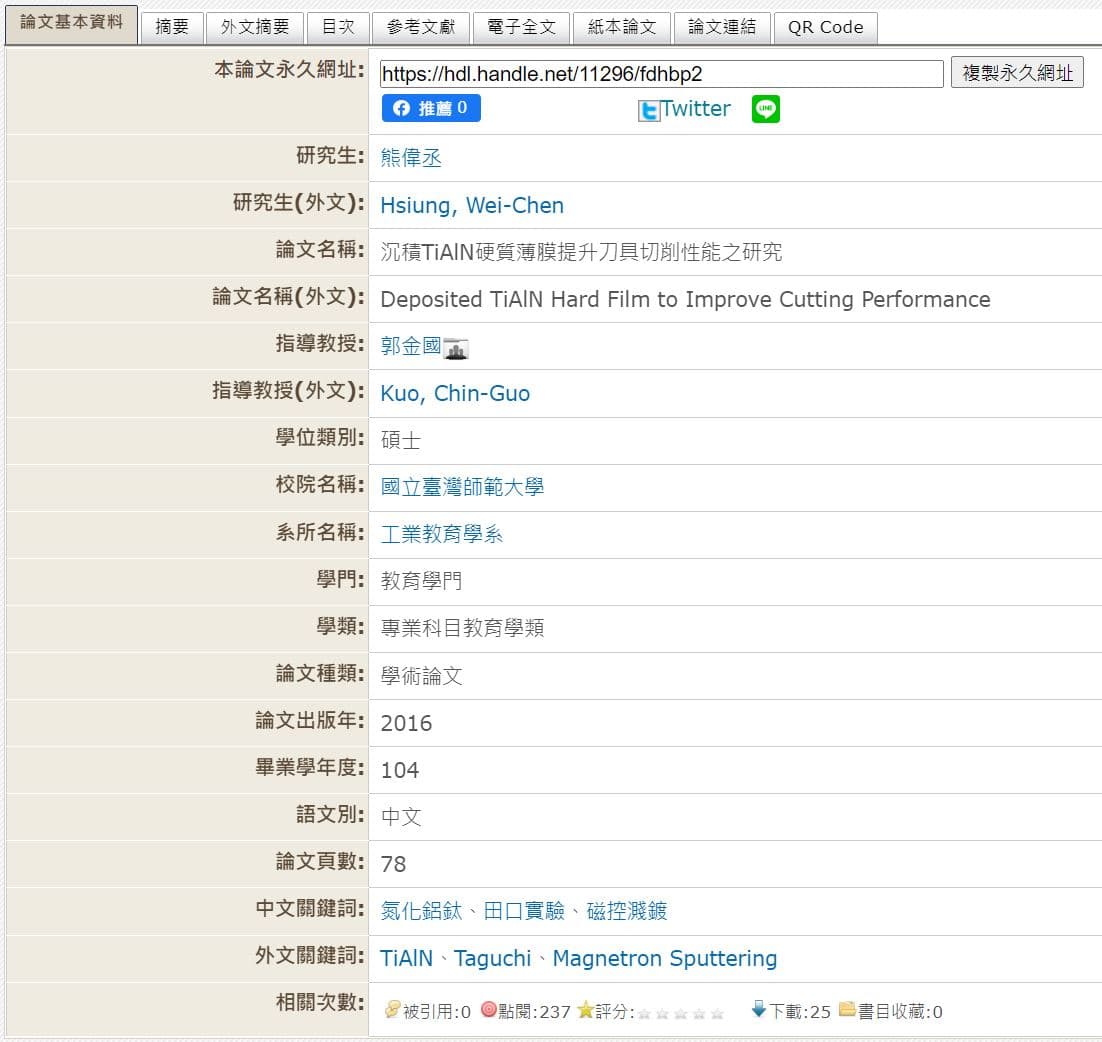Select the 論文連結 tab
1102x1042 pixels.
[722, 27]
